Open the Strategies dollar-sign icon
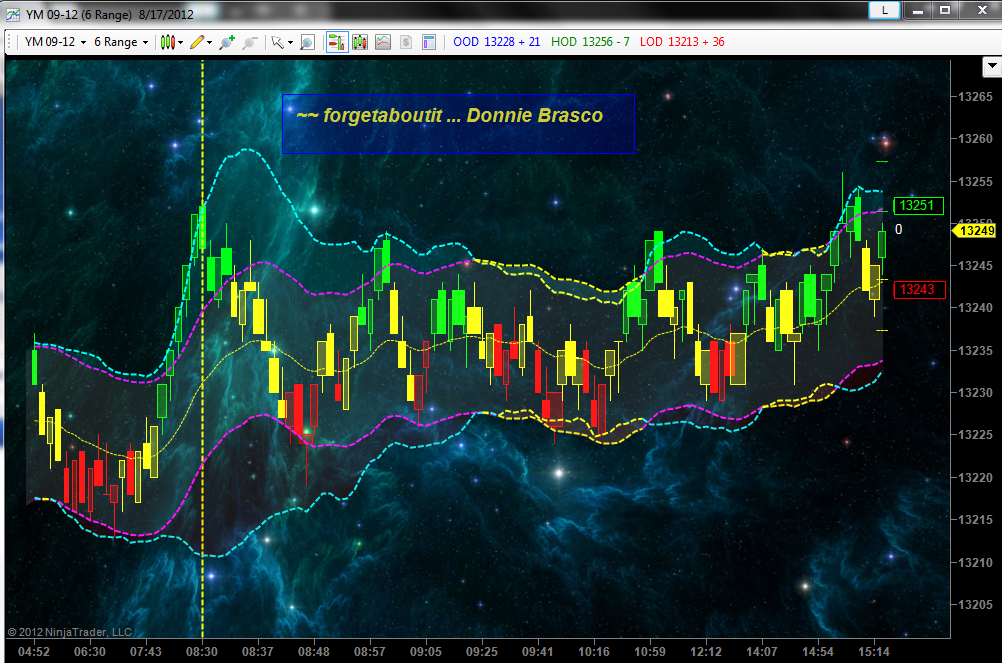The width and height of the screenshot is (1002, 663). pyautogui.click(x=406, y=42)
